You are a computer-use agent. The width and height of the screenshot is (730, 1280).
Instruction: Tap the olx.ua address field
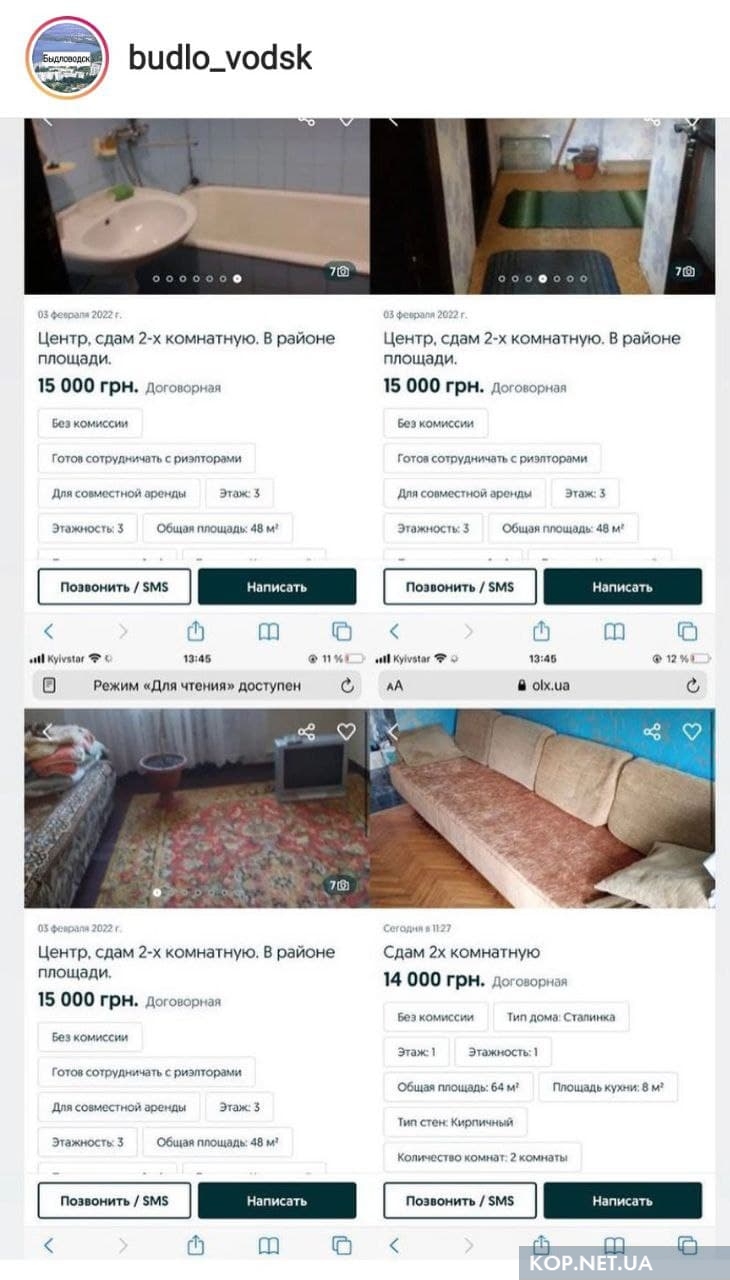pos(545,686)
